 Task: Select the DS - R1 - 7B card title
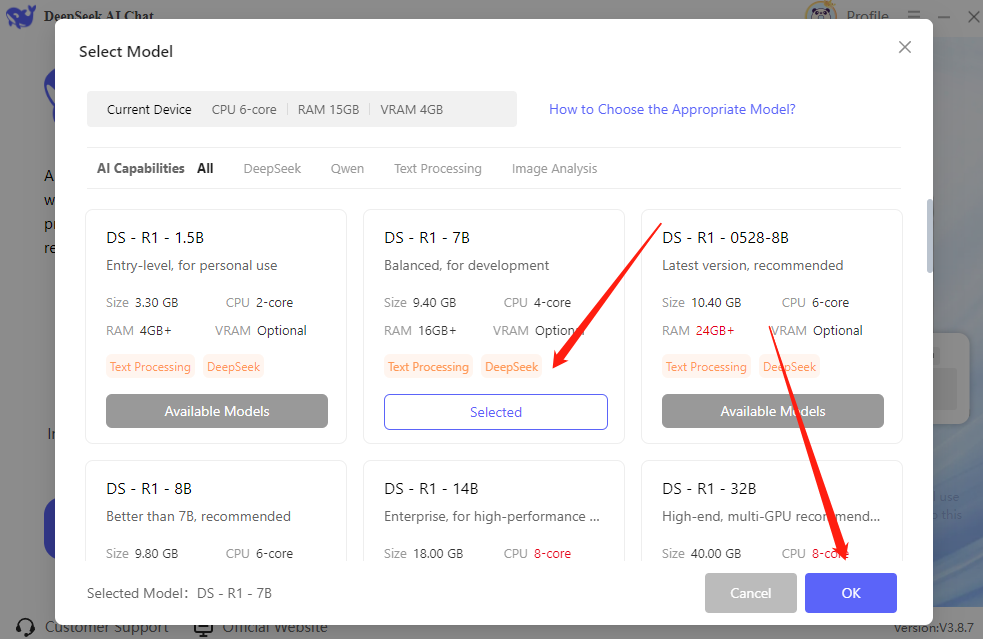(x=427, y=238)
